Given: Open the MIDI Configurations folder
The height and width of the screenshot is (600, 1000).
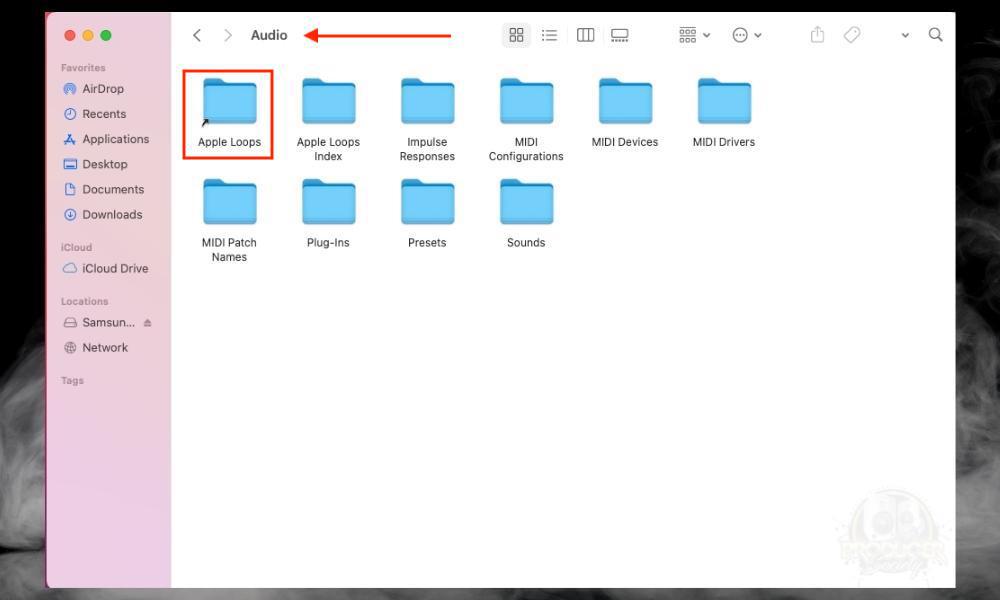Looking at the screenshot, I should pyautogui.click(x=525, y=100).
